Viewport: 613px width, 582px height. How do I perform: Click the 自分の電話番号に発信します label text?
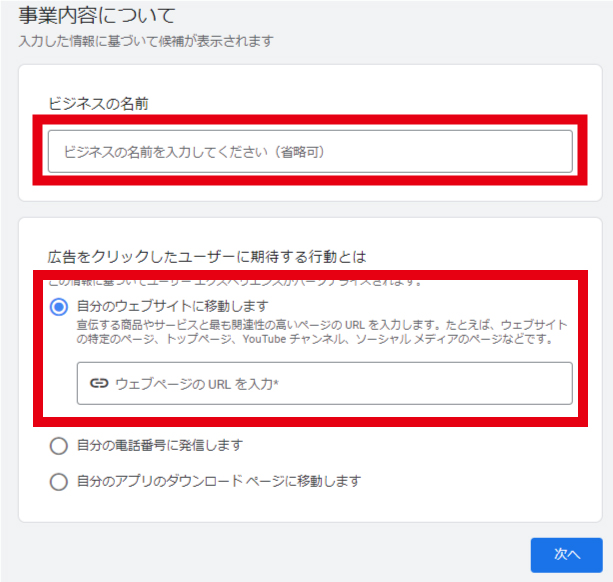click(x=159, y=445)
